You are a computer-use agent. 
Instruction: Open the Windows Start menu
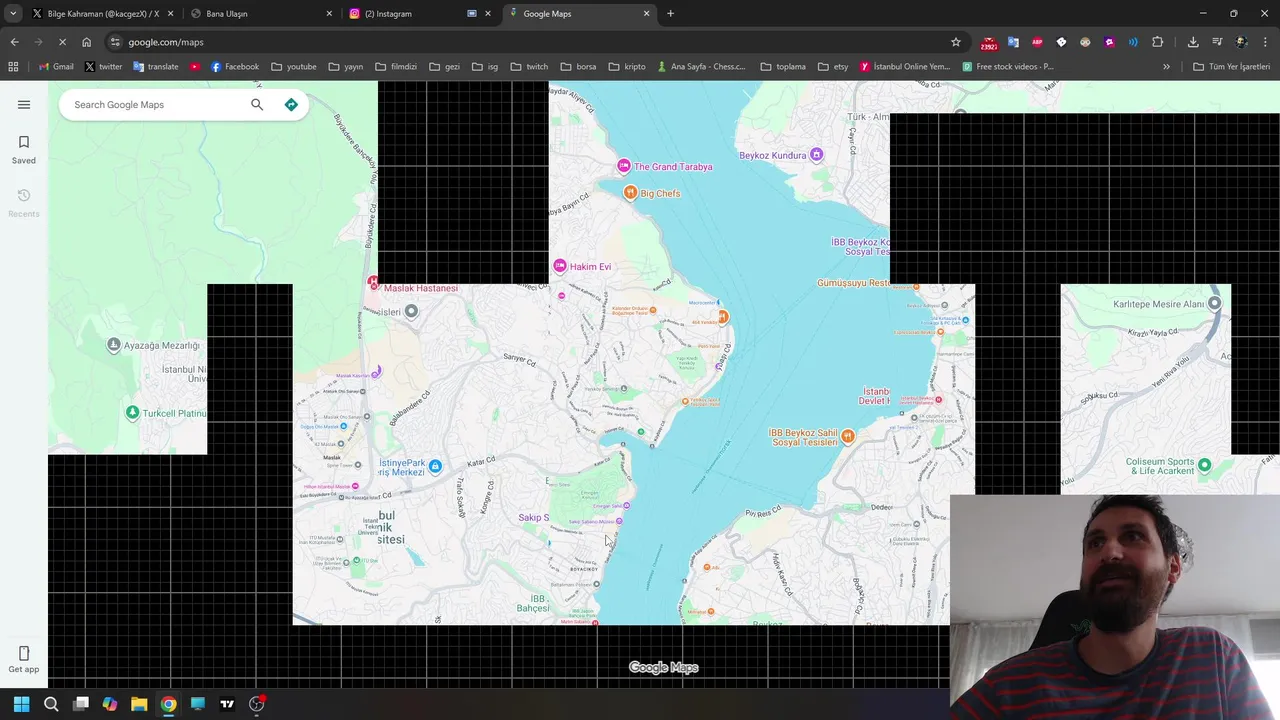pyautogui.click(x=21, y=704)
